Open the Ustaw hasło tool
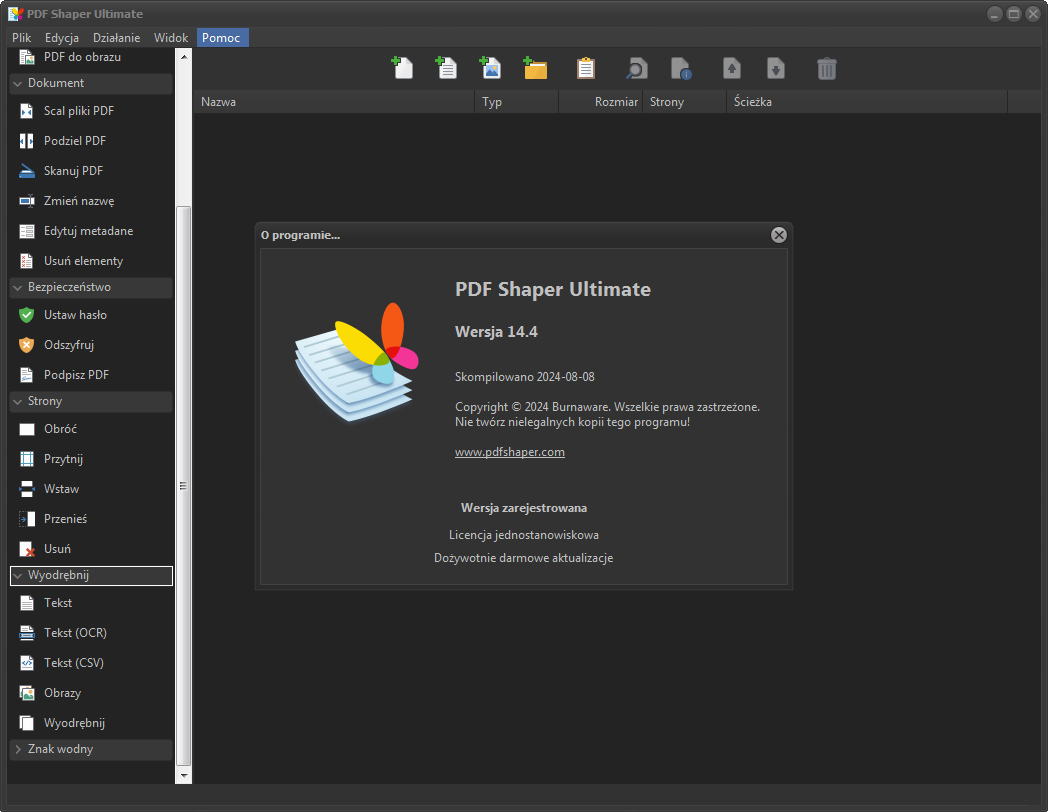 (92, 315)
